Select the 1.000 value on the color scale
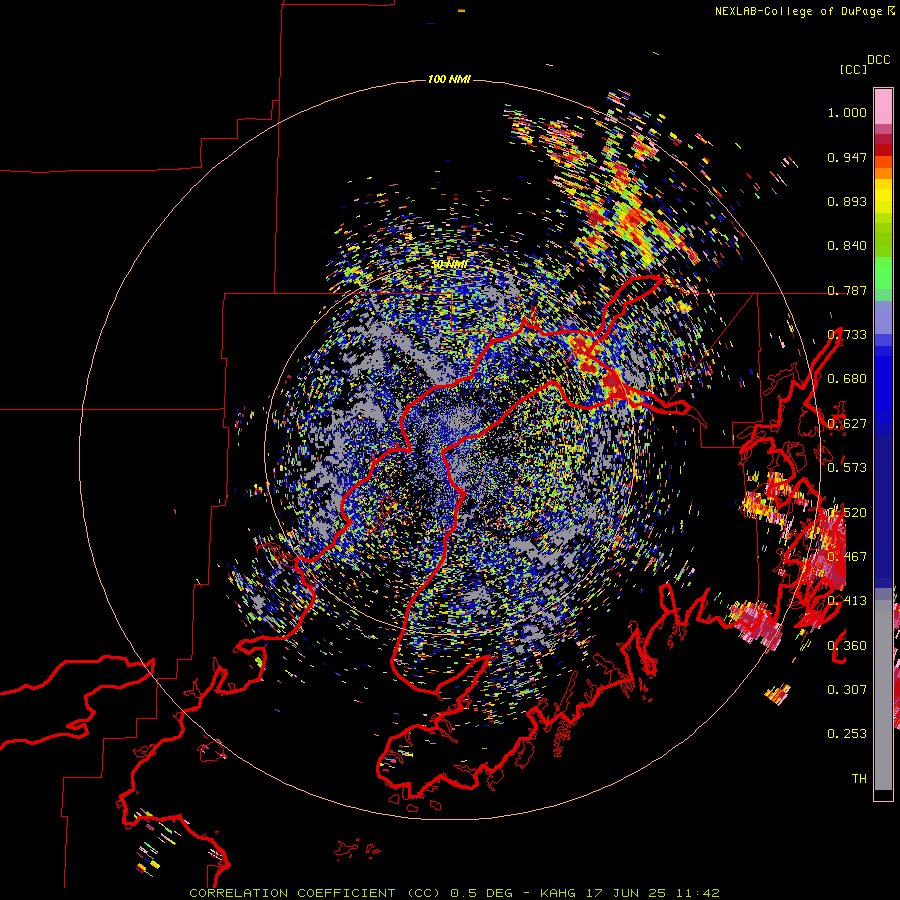This screenshot has width=900, height=900. pyautogui.click(x=847, y=112)
